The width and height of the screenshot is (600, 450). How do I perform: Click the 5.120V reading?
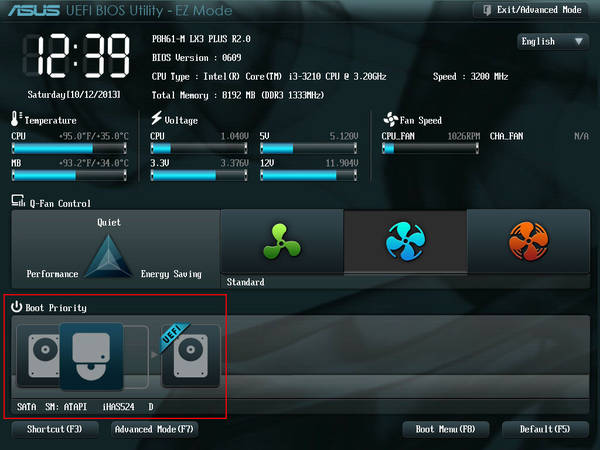pos(344,136)
